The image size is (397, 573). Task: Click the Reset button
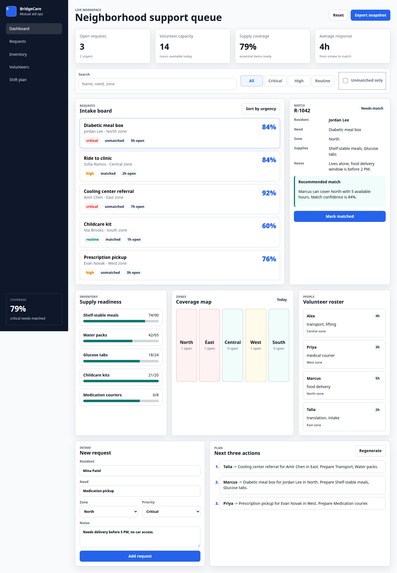[338, 15]
